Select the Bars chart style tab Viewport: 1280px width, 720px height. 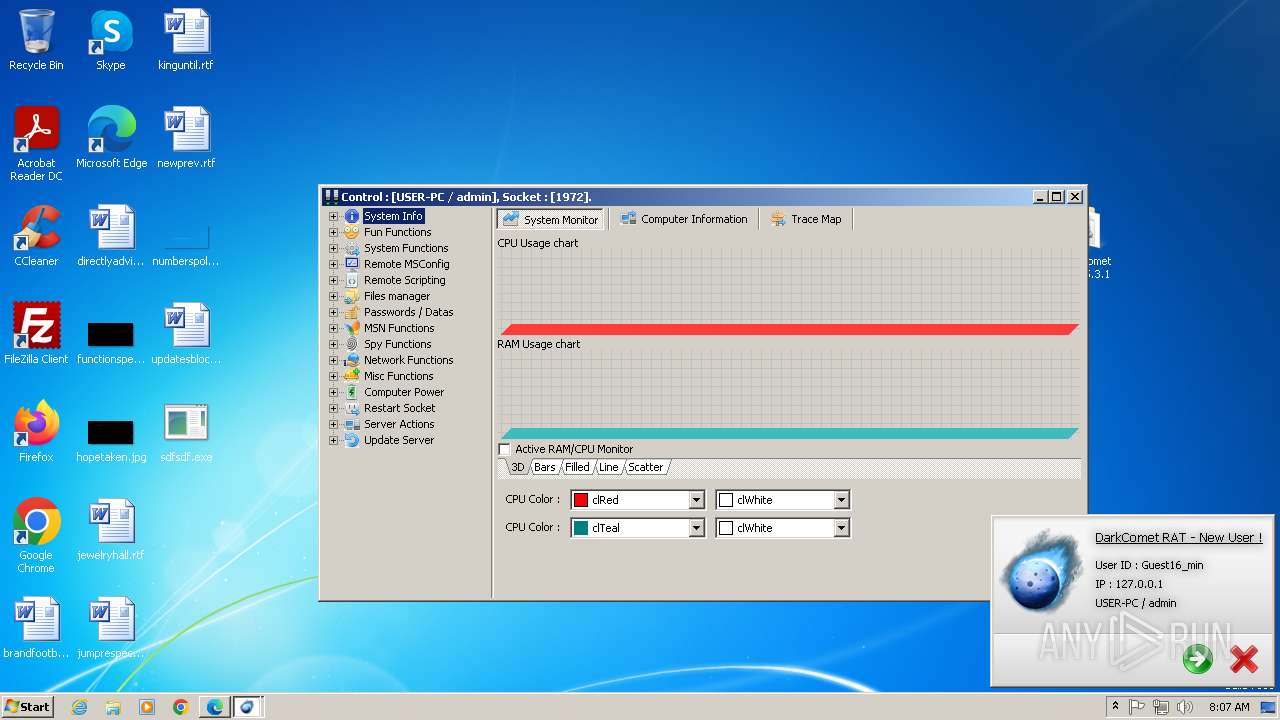pyautogui.click(x=545, y=467)
